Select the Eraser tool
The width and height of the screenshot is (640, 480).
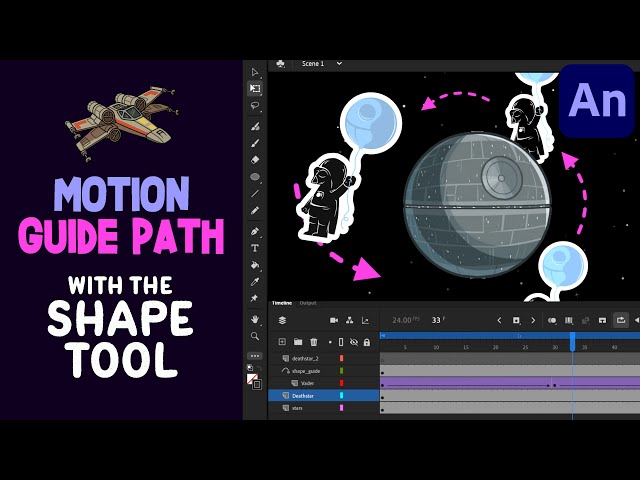tap(255, 160)
